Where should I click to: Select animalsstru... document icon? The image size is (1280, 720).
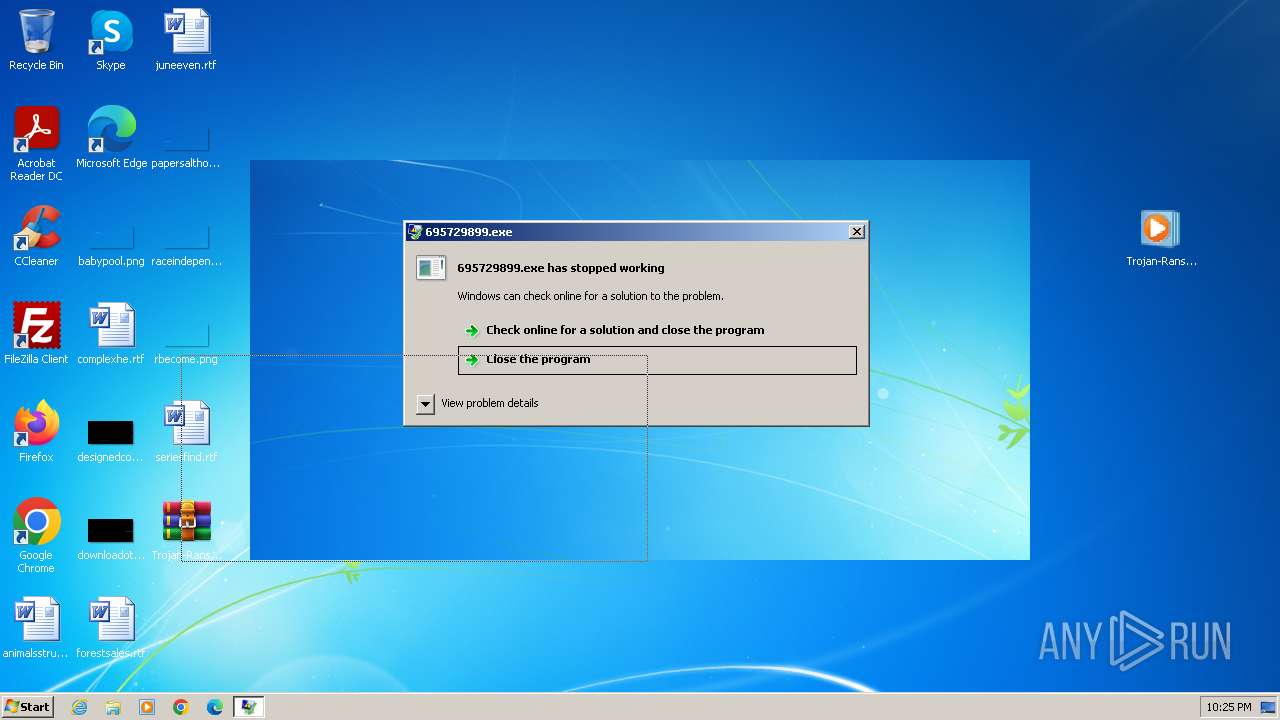click(x=36, y=628)
